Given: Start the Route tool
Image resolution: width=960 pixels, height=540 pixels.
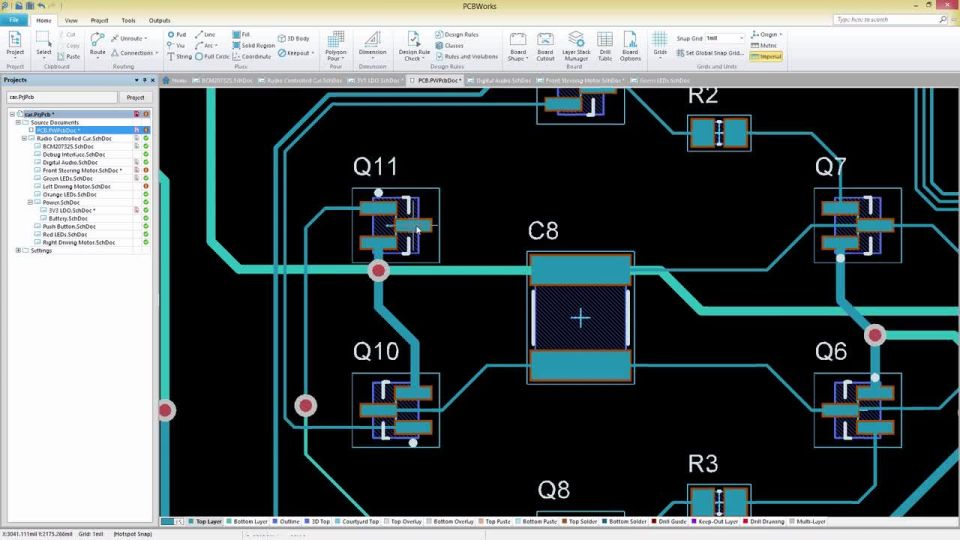Looking at the screenshot, I should 97,44.
